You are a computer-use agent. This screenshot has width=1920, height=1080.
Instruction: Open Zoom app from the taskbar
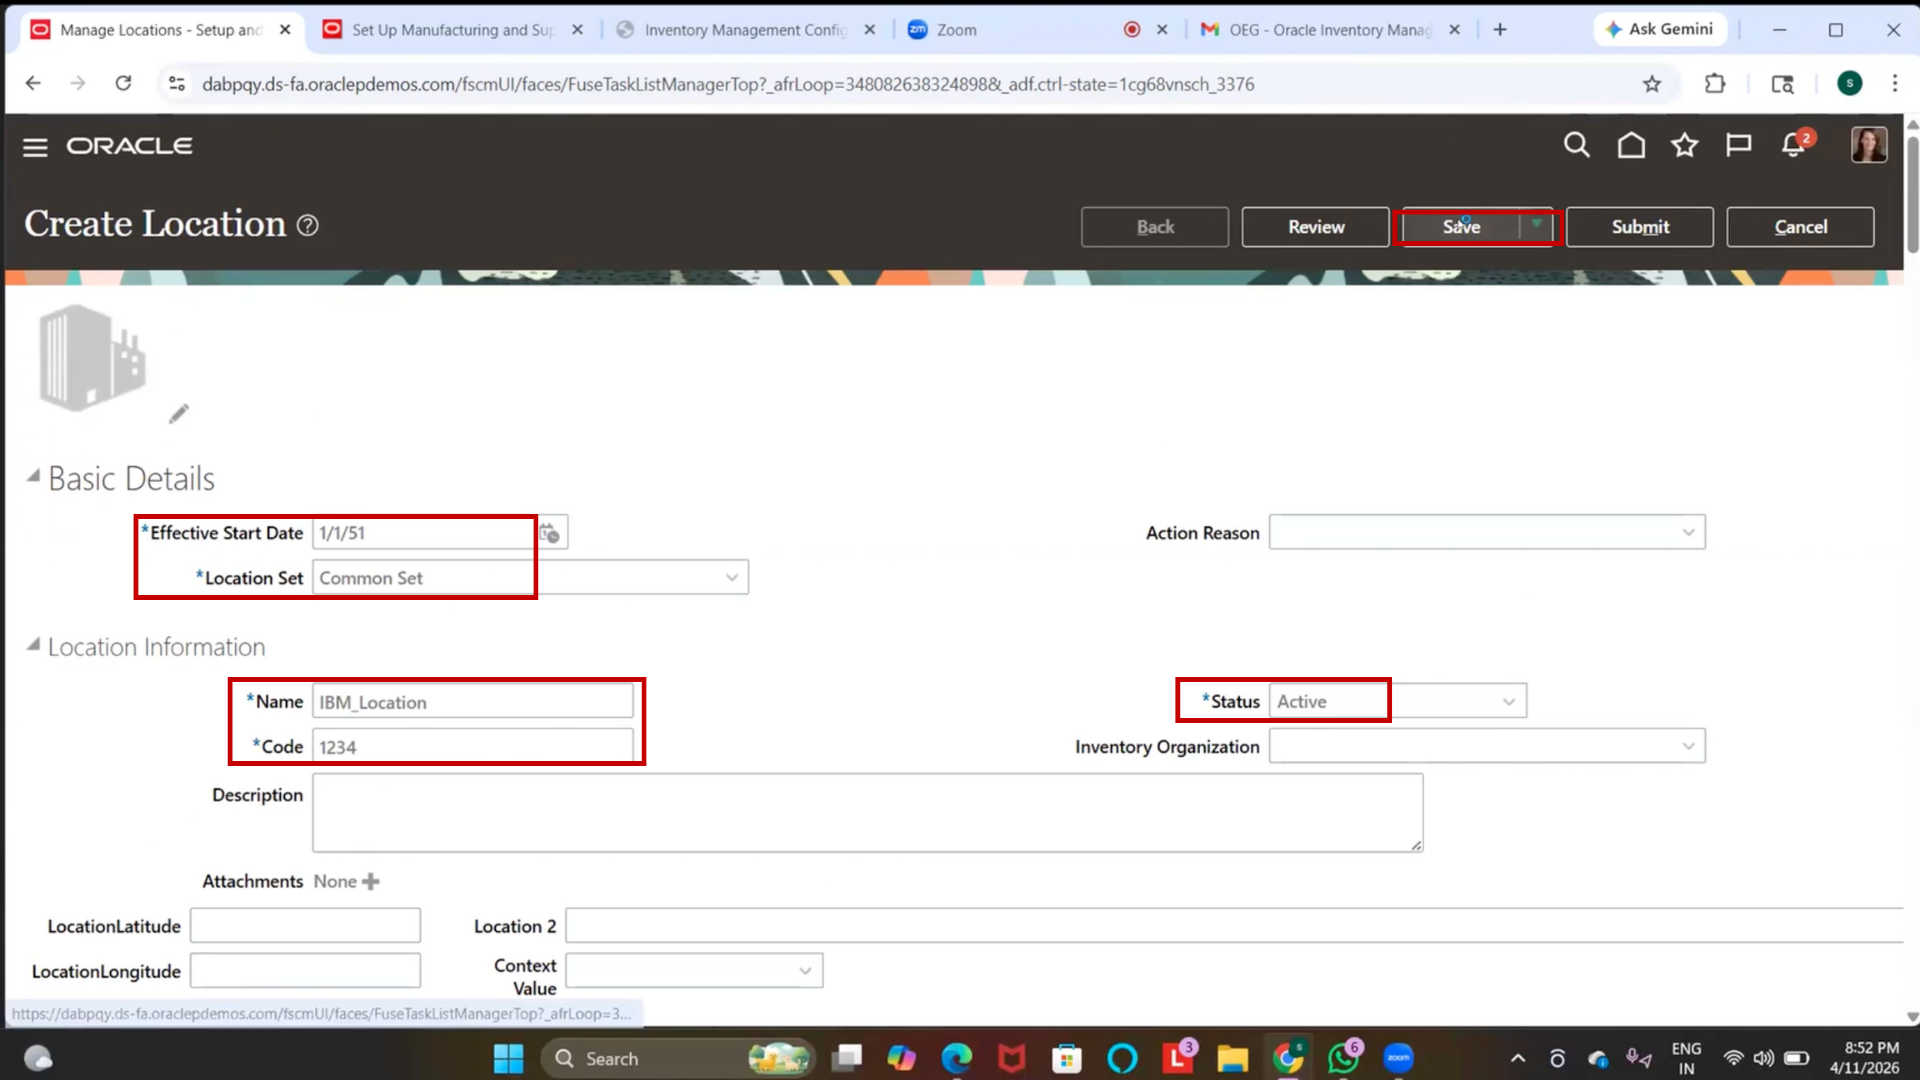pyautogui.click(x=1398, y=1058)
